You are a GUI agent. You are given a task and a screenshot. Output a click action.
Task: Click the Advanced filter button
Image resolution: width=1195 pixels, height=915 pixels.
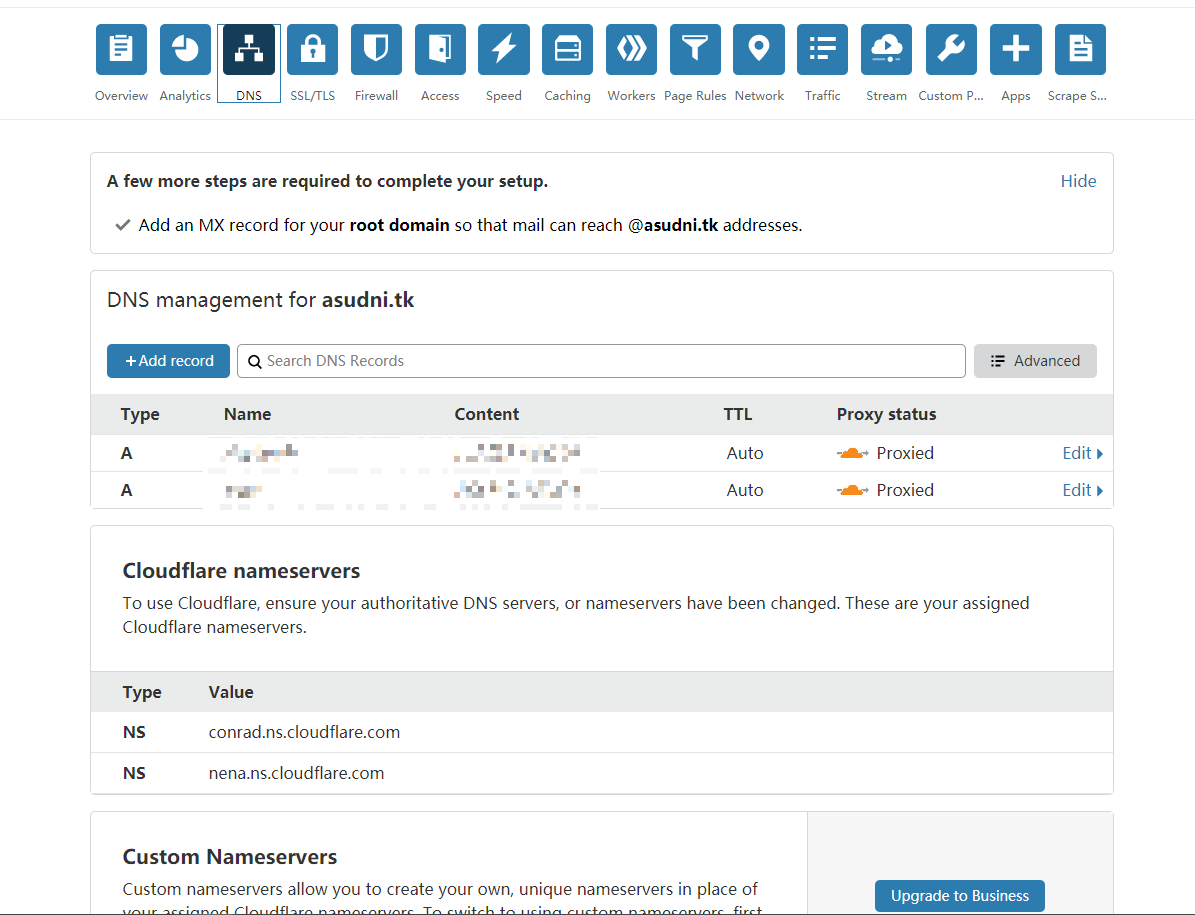tap(1035, 361)
